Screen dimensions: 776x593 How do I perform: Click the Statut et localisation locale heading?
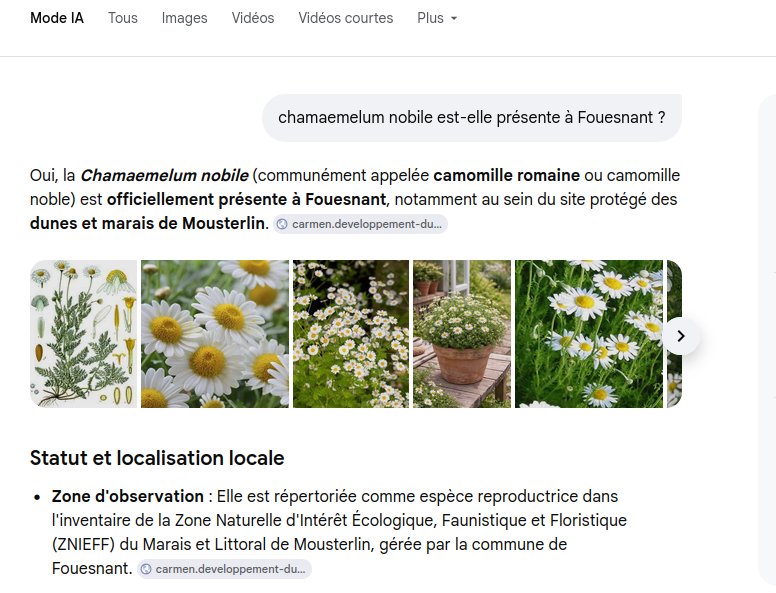pos(157,458)
